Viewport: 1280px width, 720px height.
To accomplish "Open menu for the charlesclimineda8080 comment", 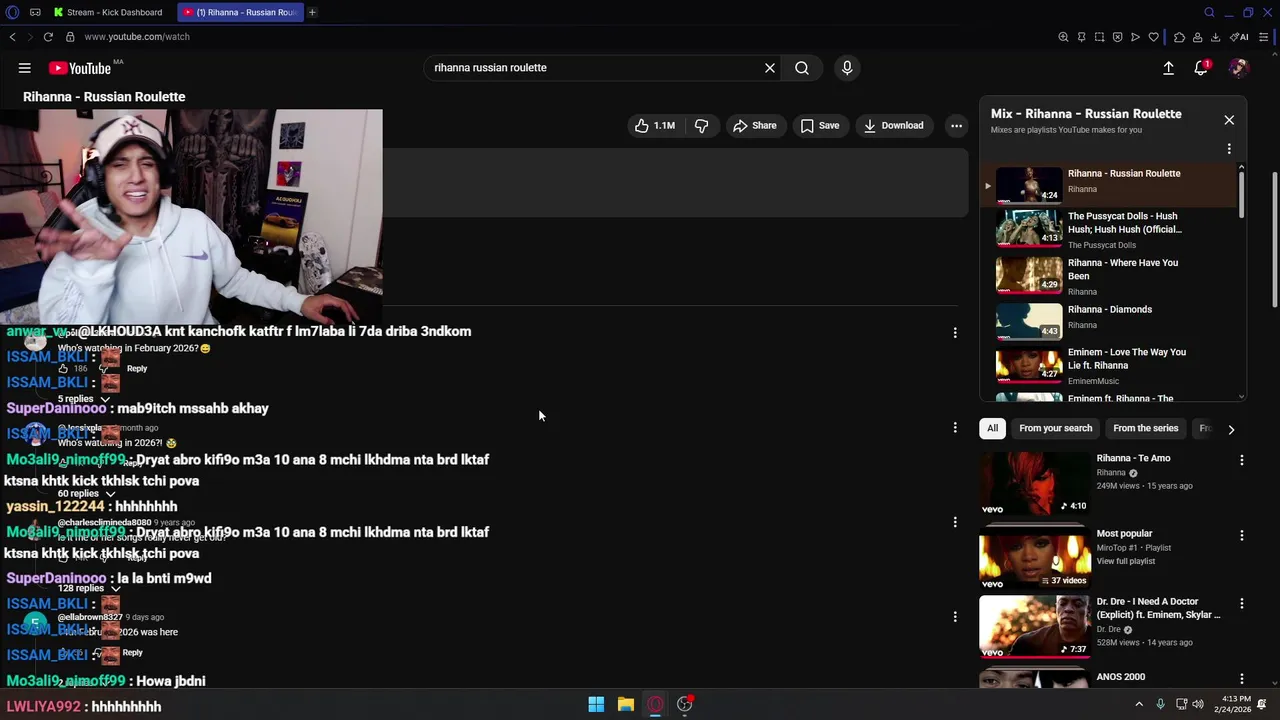I will pyautogui.click(x=955, y=522).
